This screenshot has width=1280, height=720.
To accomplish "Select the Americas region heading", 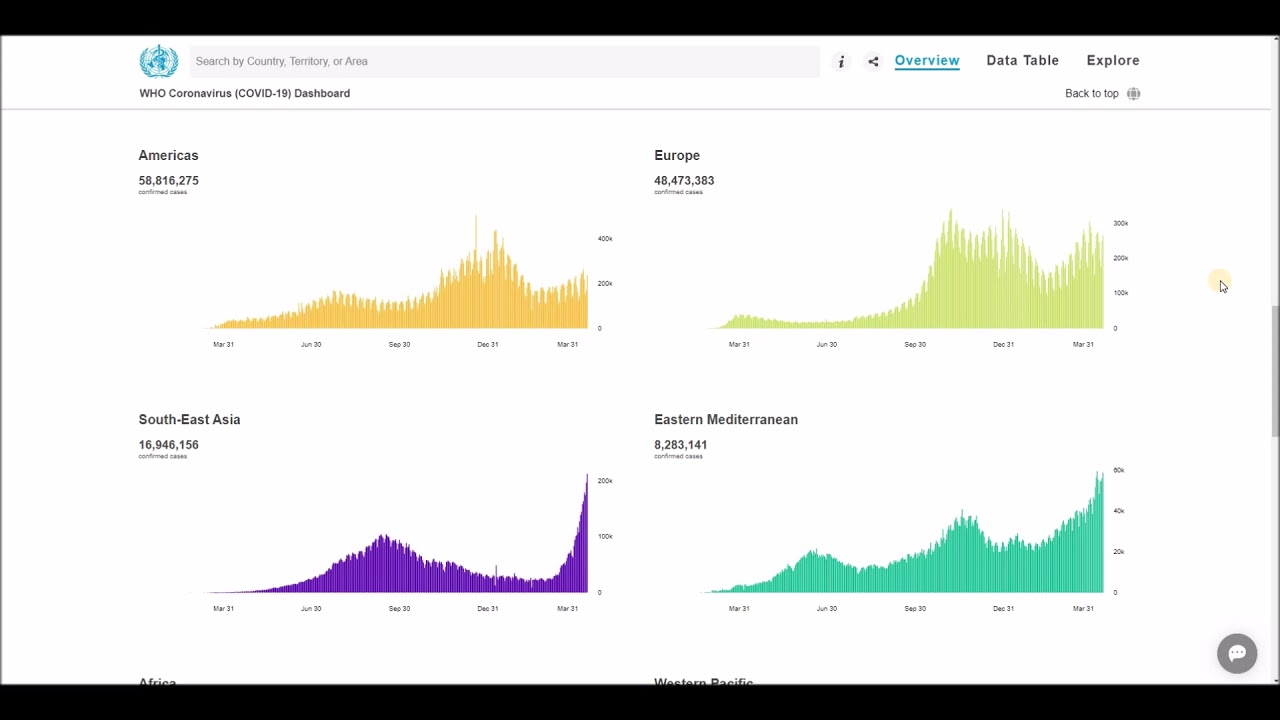I will point(168,155).
